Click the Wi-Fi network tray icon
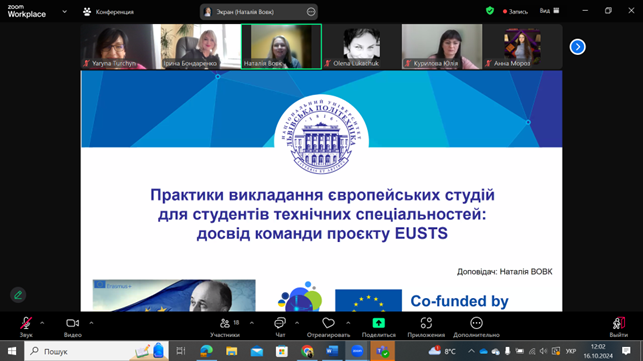The height and width of the screenshot is (361, 643). (x=532, y=351)
